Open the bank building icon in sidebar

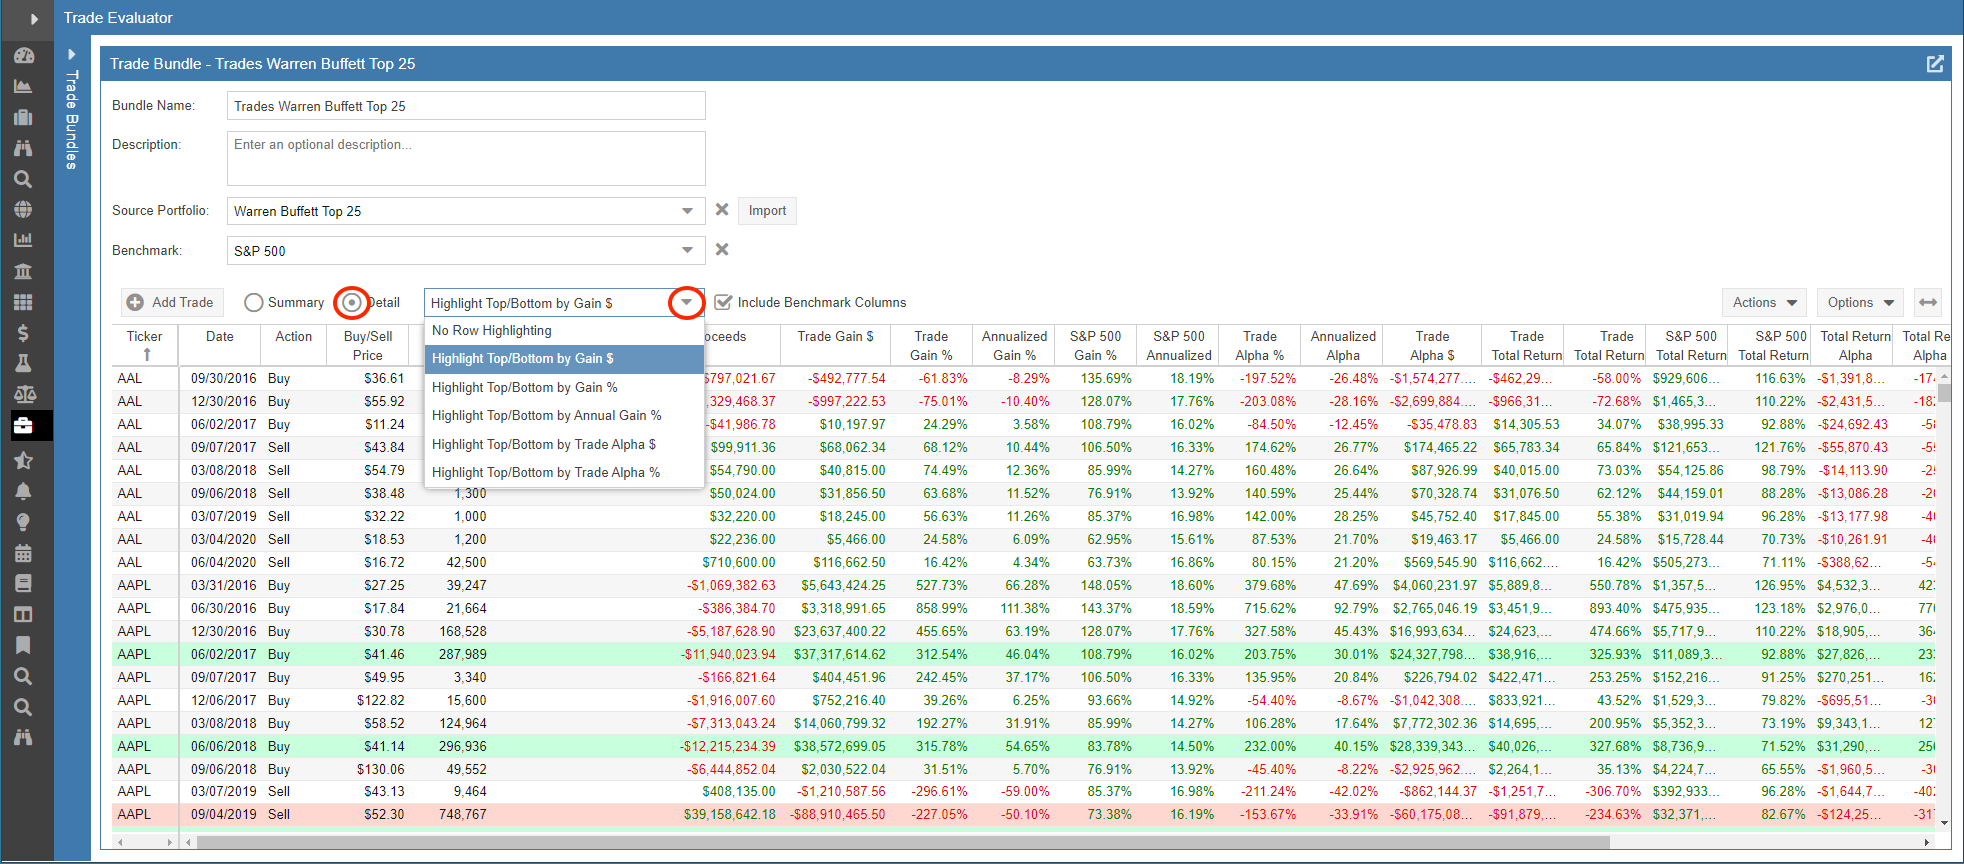tap(24, 271)
